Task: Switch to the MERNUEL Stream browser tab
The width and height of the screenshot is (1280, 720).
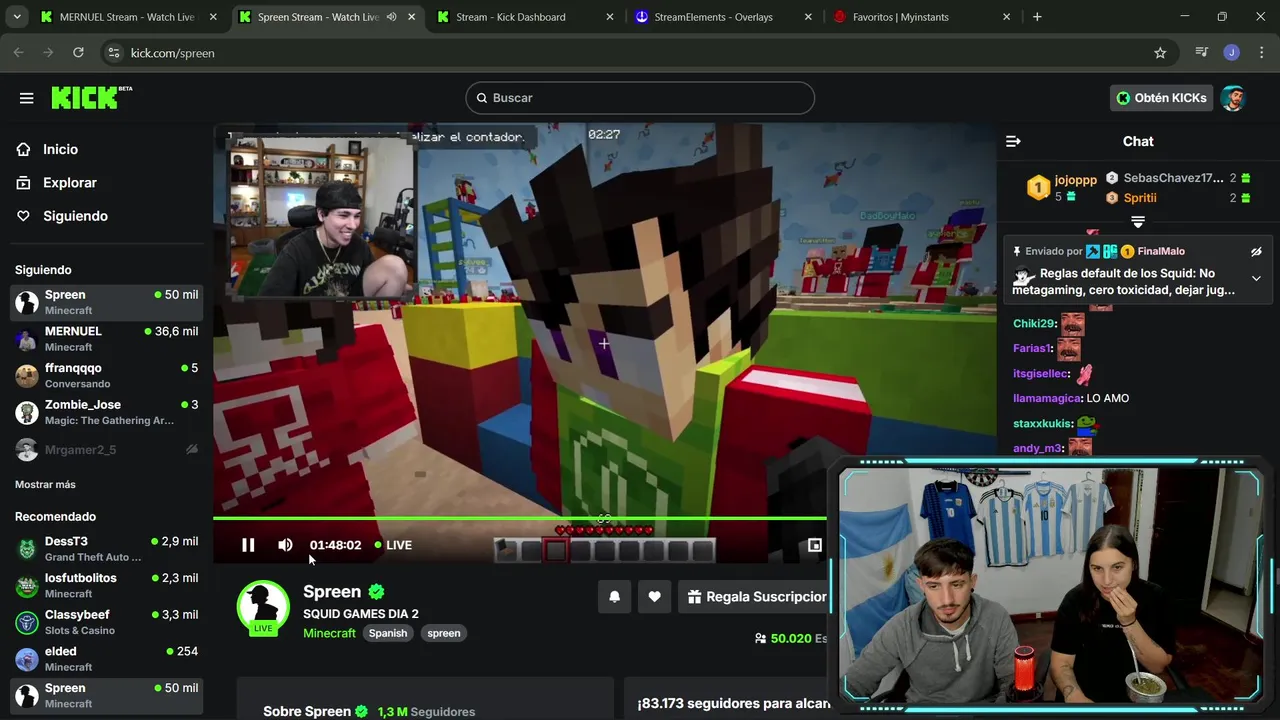Action: click(x=127, y=17)
